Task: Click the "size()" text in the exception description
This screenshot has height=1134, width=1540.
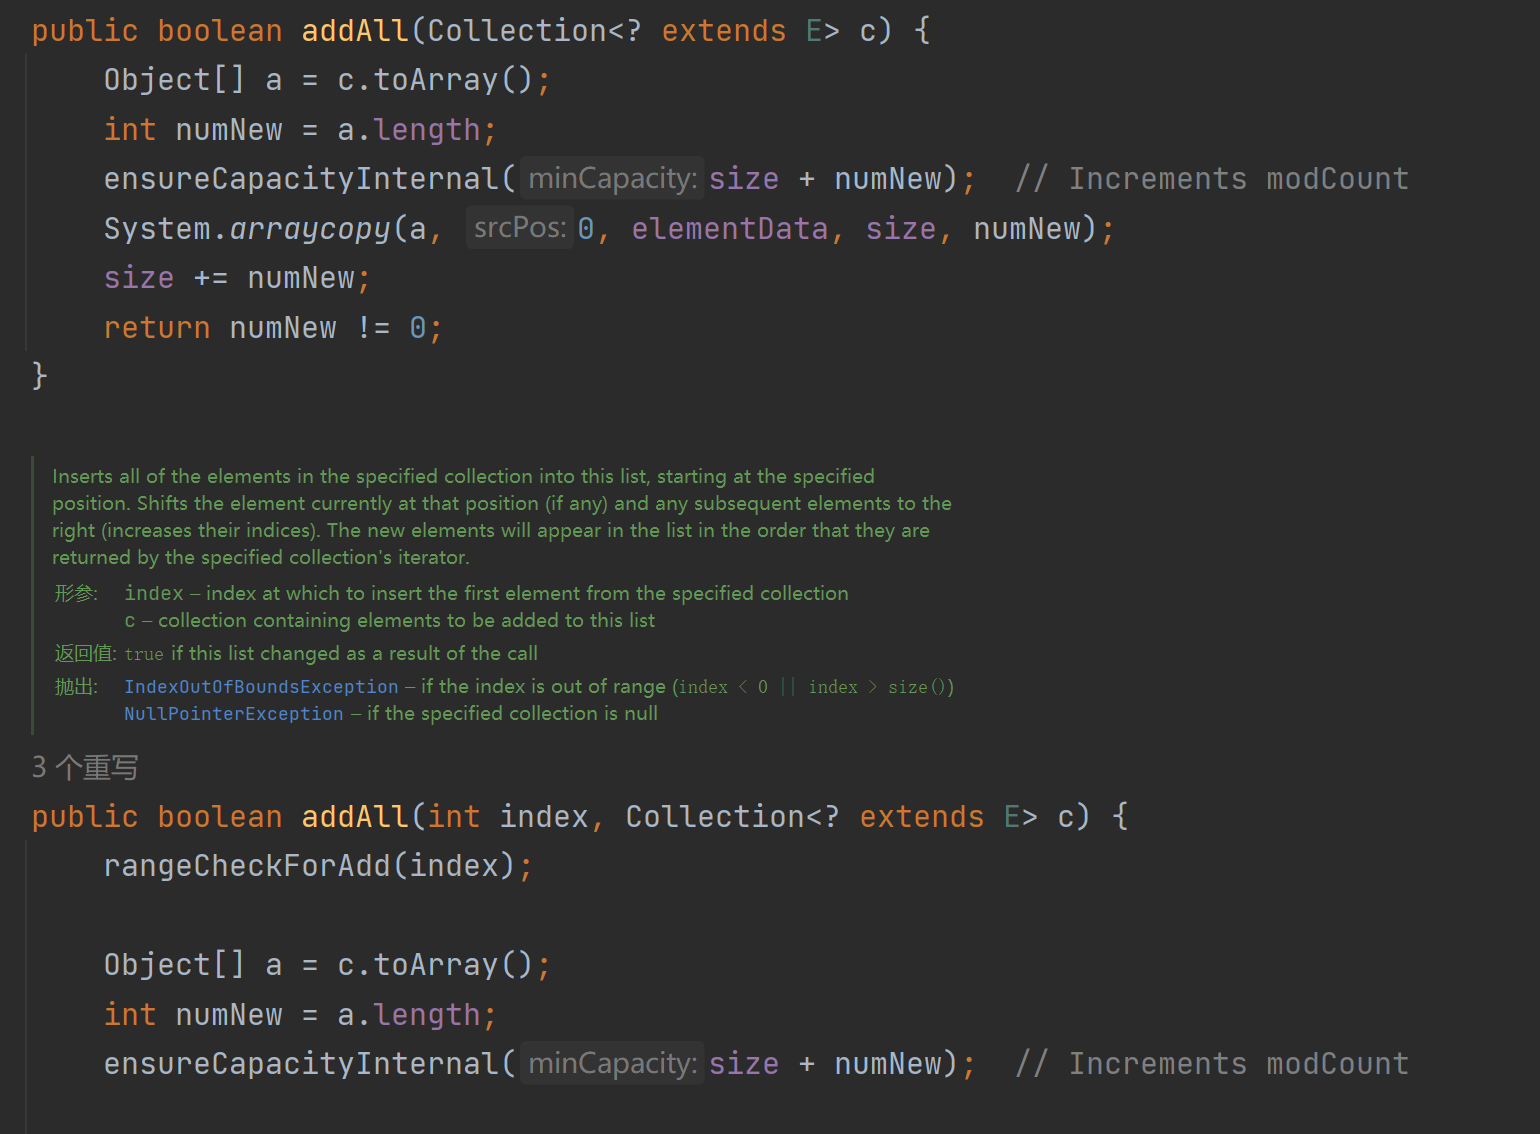Action: tap(917, 687)
